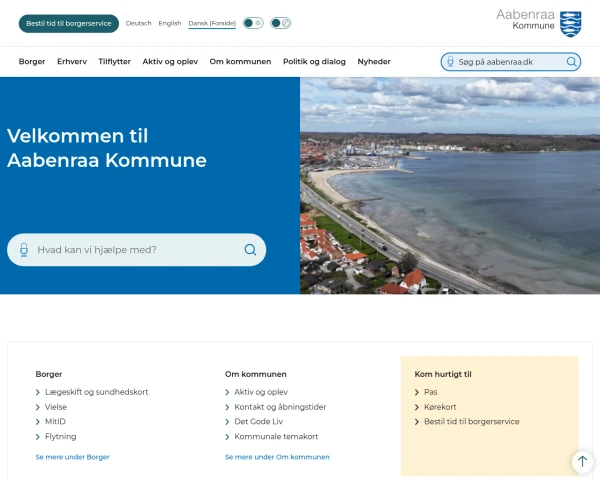This screenshot has width=600, height=480.
Task: Open Kontakt og åbningstider link
Action: click(x=280, y=407)
